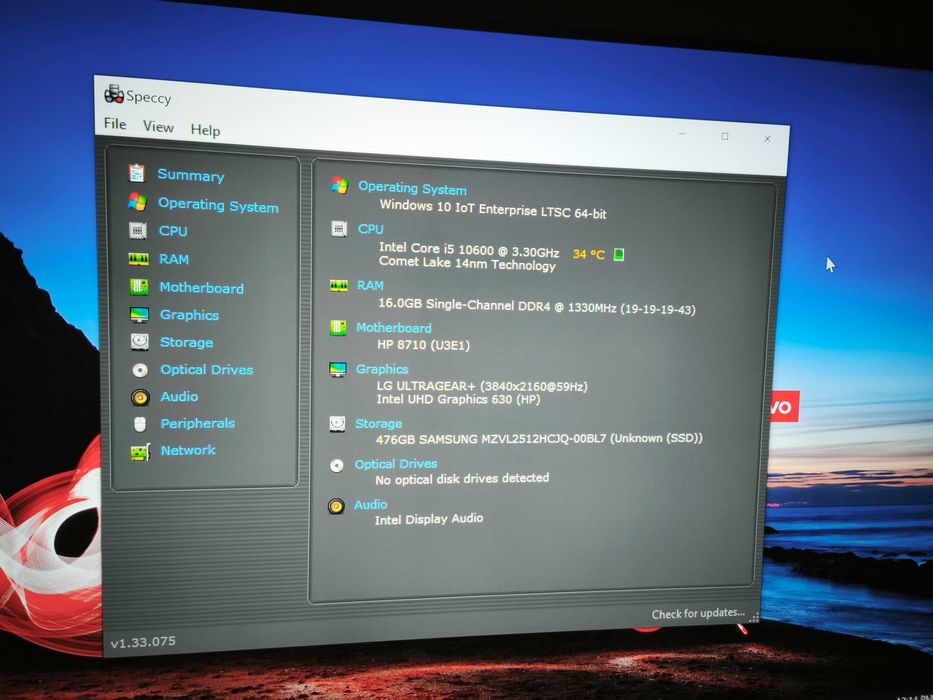
Task: Click Check for updates link
Action: pyautogui.click(x=698, y=613)
